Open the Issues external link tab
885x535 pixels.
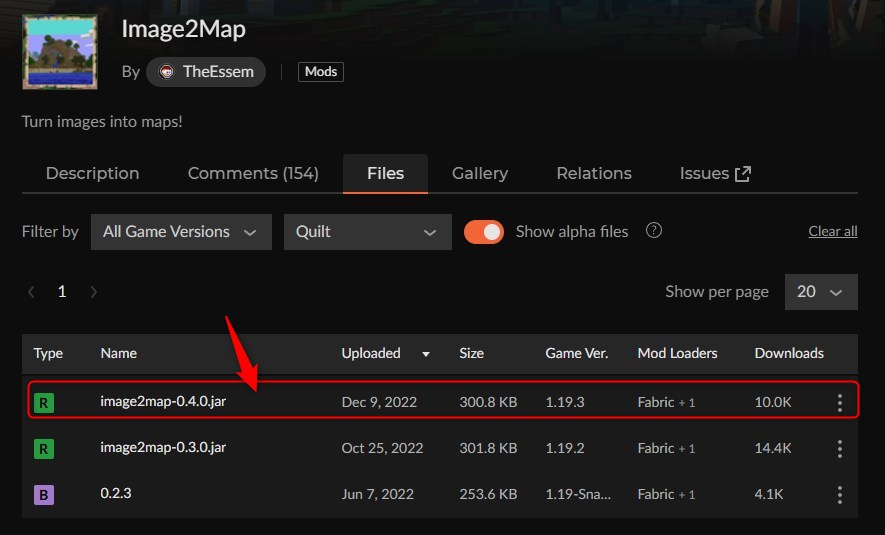(x=715, y=173)
